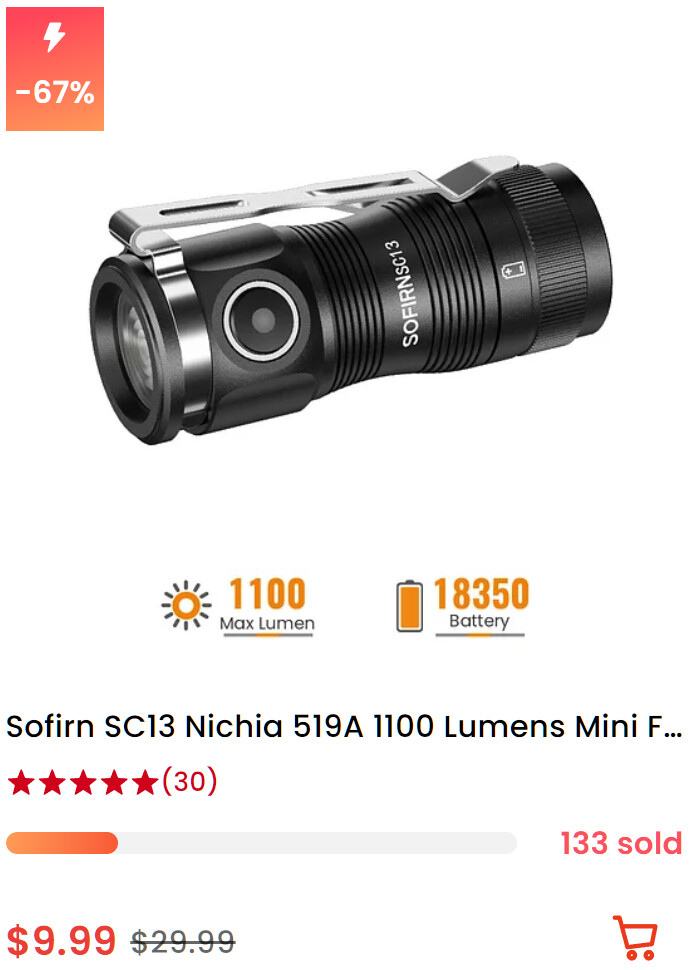Click the orange sun Max Lumen icon

coord(186,605)
